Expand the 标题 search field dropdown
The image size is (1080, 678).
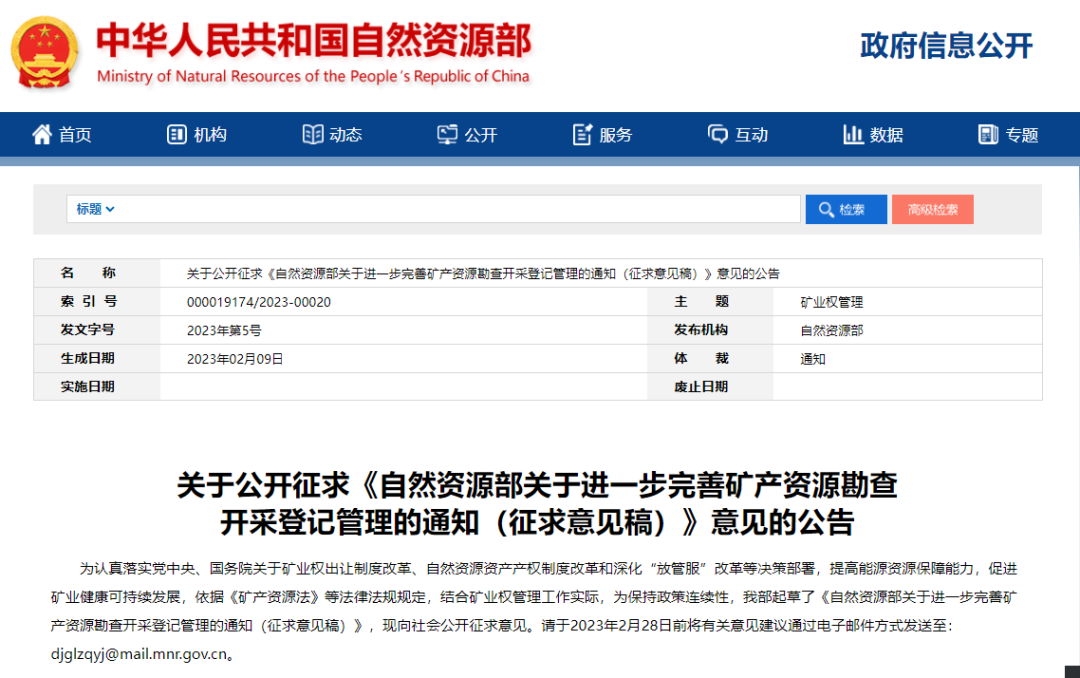96,209
